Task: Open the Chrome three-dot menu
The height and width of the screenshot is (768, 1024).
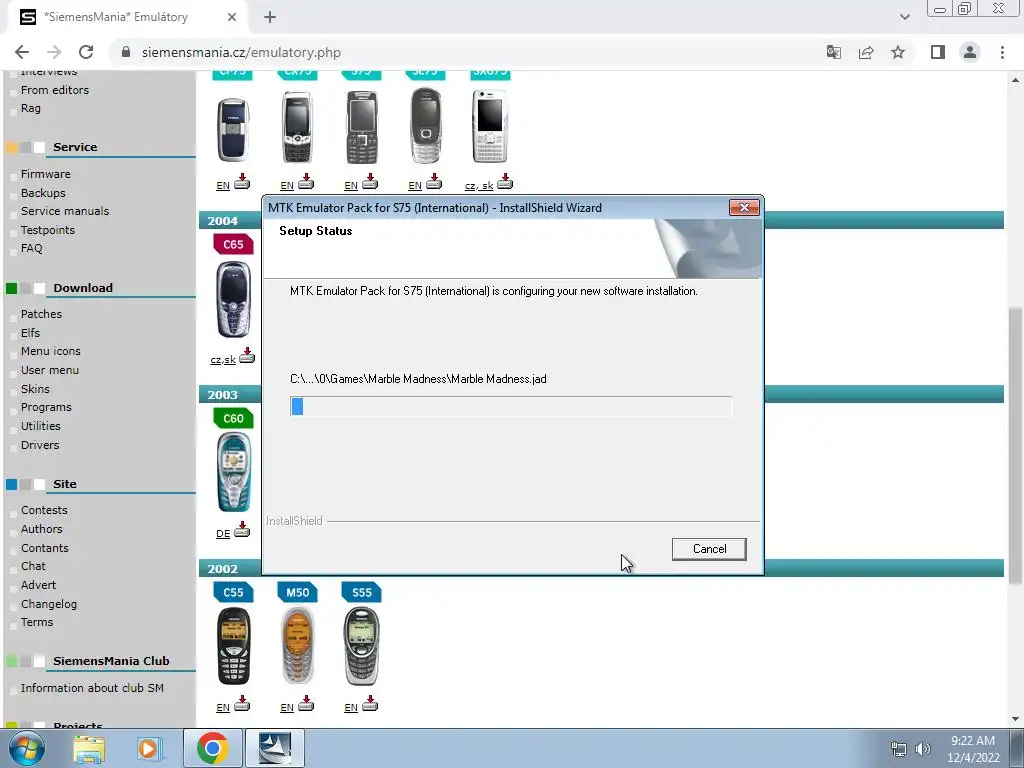Action: click(1002, 52)
